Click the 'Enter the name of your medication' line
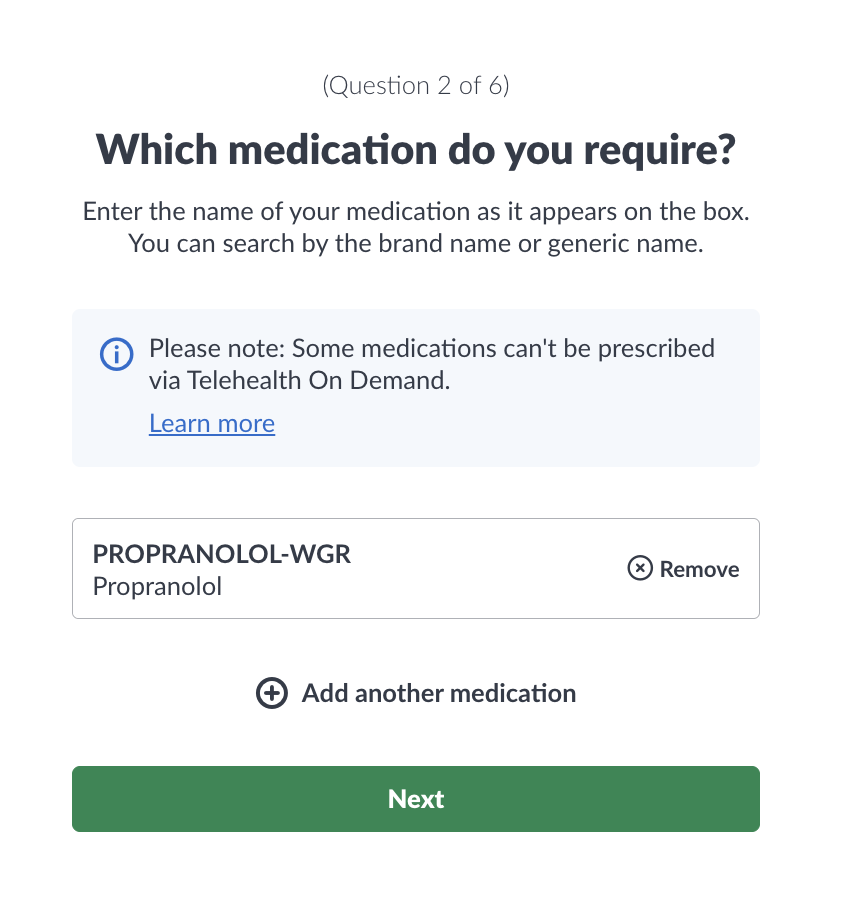854x910 pixels. 416,212
